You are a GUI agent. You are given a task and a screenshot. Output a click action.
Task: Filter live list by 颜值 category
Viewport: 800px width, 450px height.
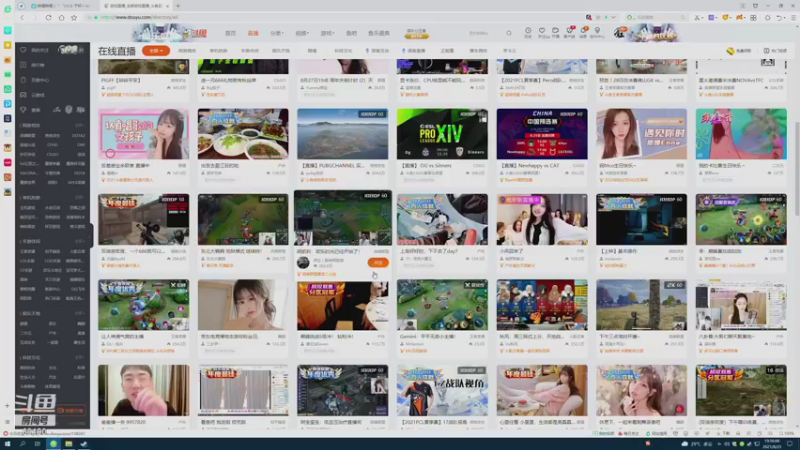click(x=312, y=51)
